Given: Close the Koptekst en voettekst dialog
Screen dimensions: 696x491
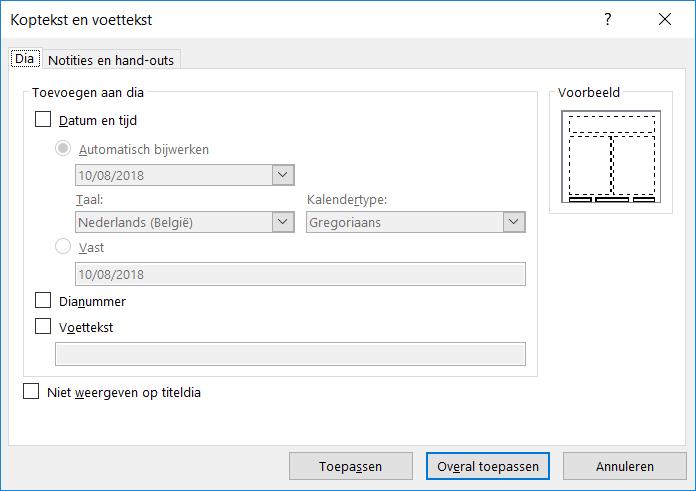Looking at the screenshot, I should pyautogui.click(x=665, y=20).
